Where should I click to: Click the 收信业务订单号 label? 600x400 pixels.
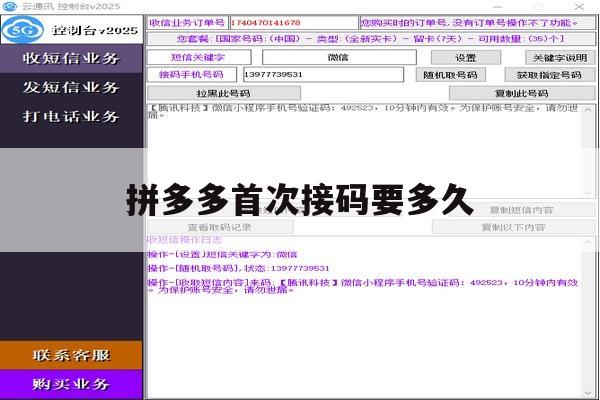click(x=188, y=23)
